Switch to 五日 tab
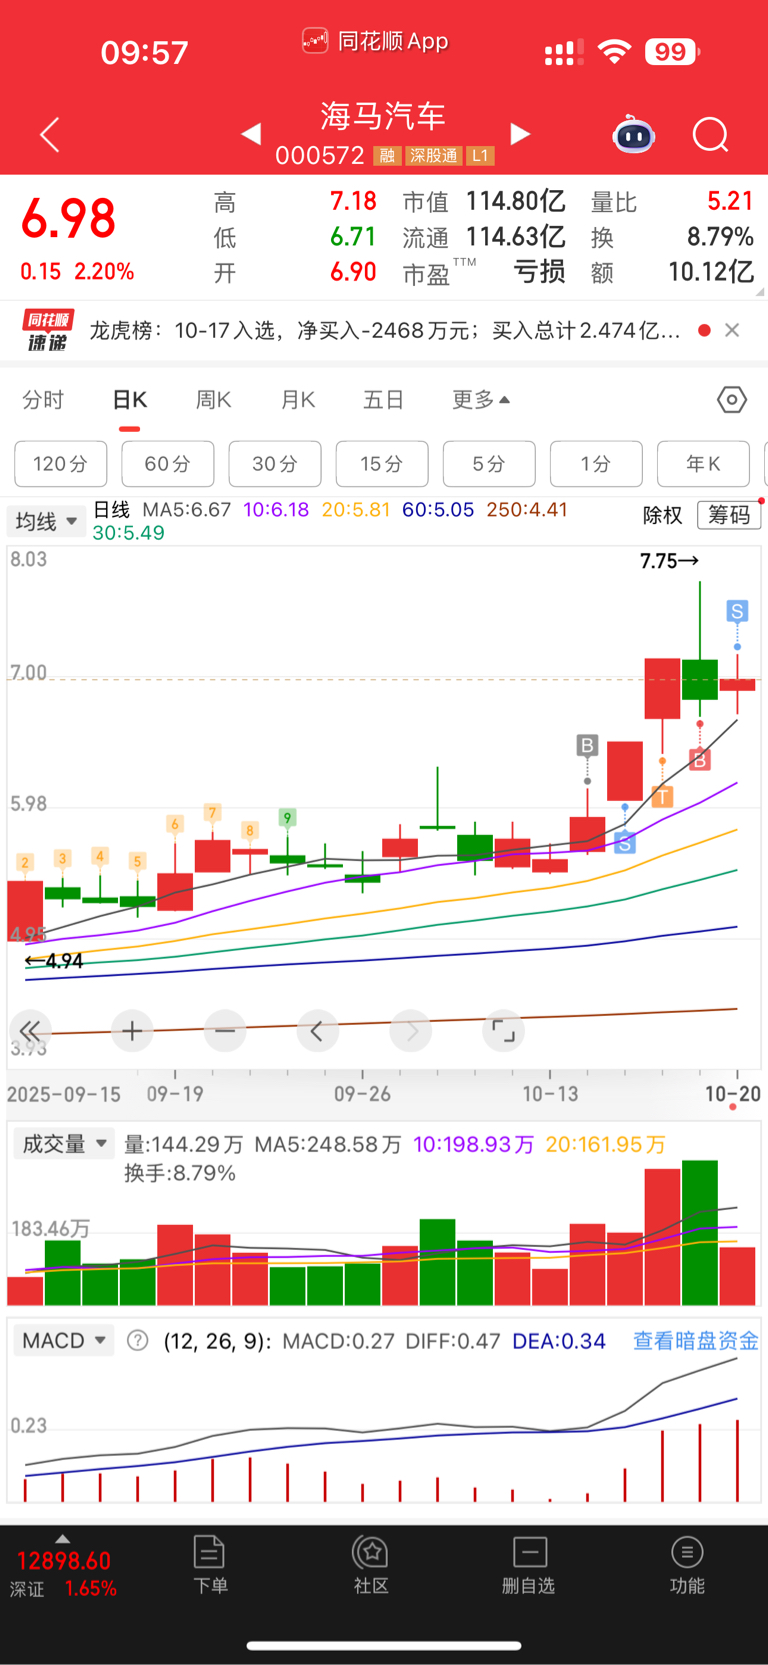Image resolution: width=768 pixels, height=1665 pixels. pos(383,400)
